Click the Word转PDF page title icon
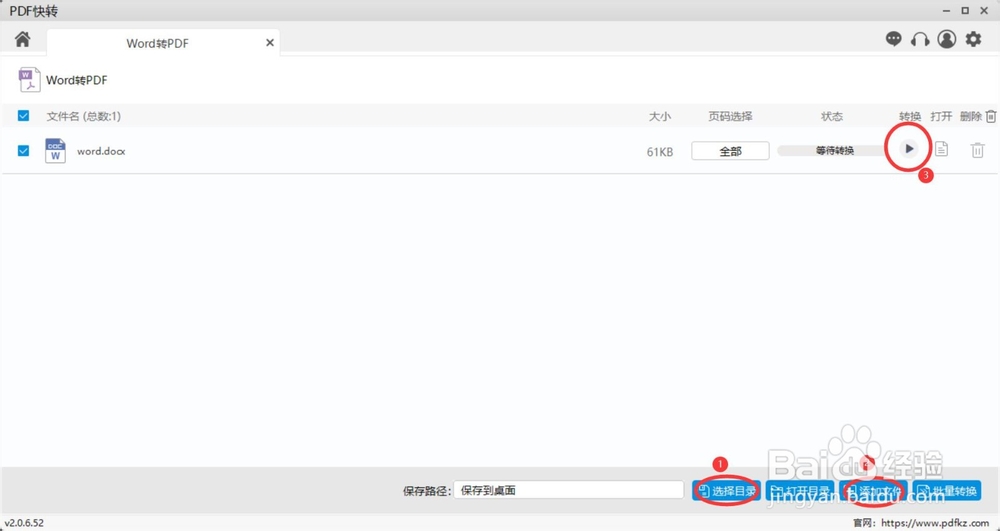 (29, 80)
